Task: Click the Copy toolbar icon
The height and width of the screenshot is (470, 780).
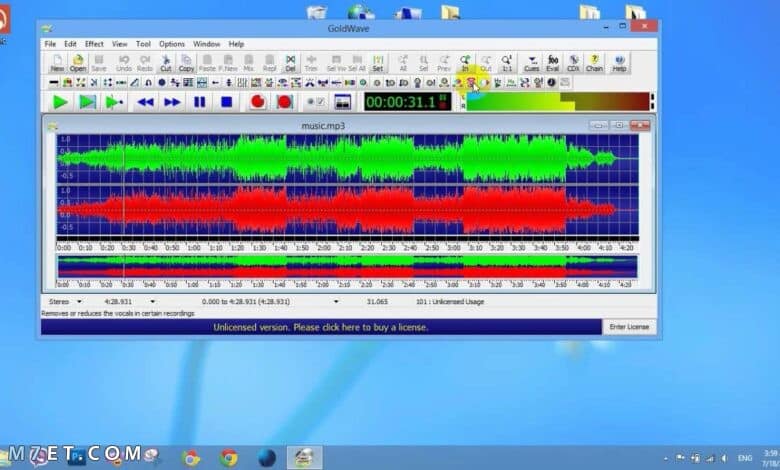Action: [187, 63]
